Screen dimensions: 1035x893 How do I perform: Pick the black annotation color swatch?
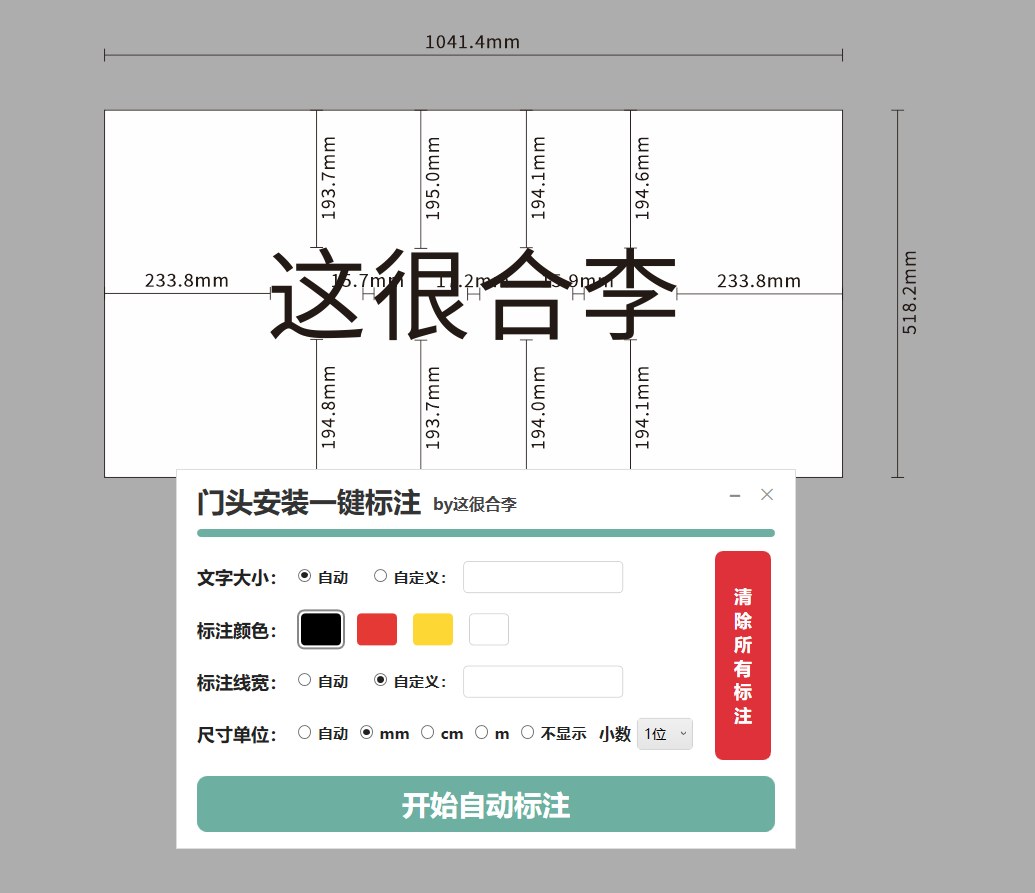[321, 629]
